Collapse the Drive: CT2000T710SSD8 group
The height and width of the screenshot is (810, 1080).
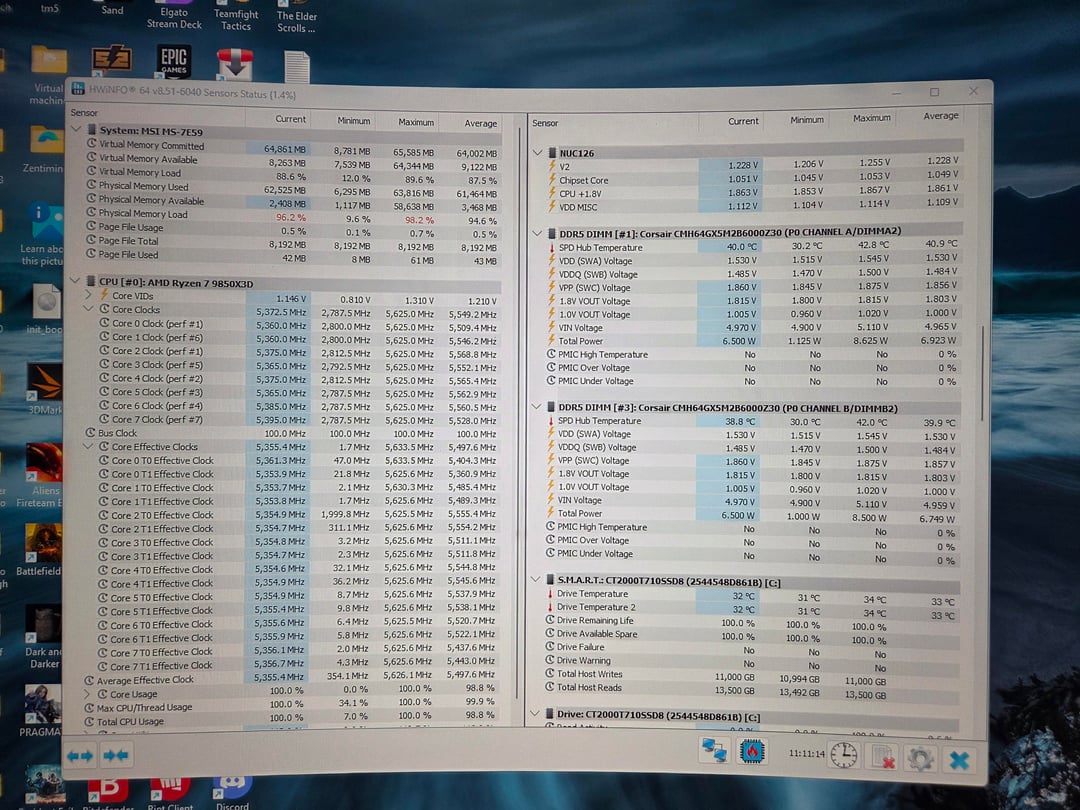click(x=535, y=713)
